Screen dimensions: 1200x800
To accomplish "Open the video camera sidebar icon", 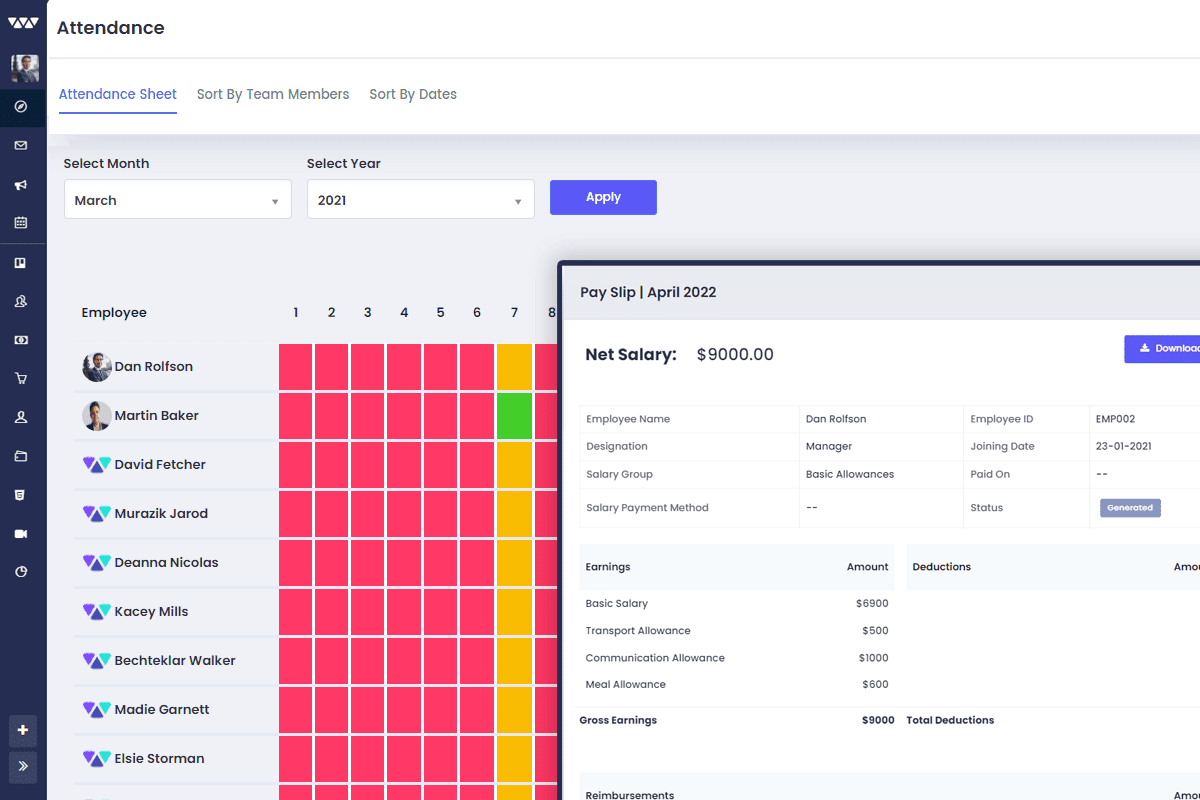I will [x=21, y=534].
